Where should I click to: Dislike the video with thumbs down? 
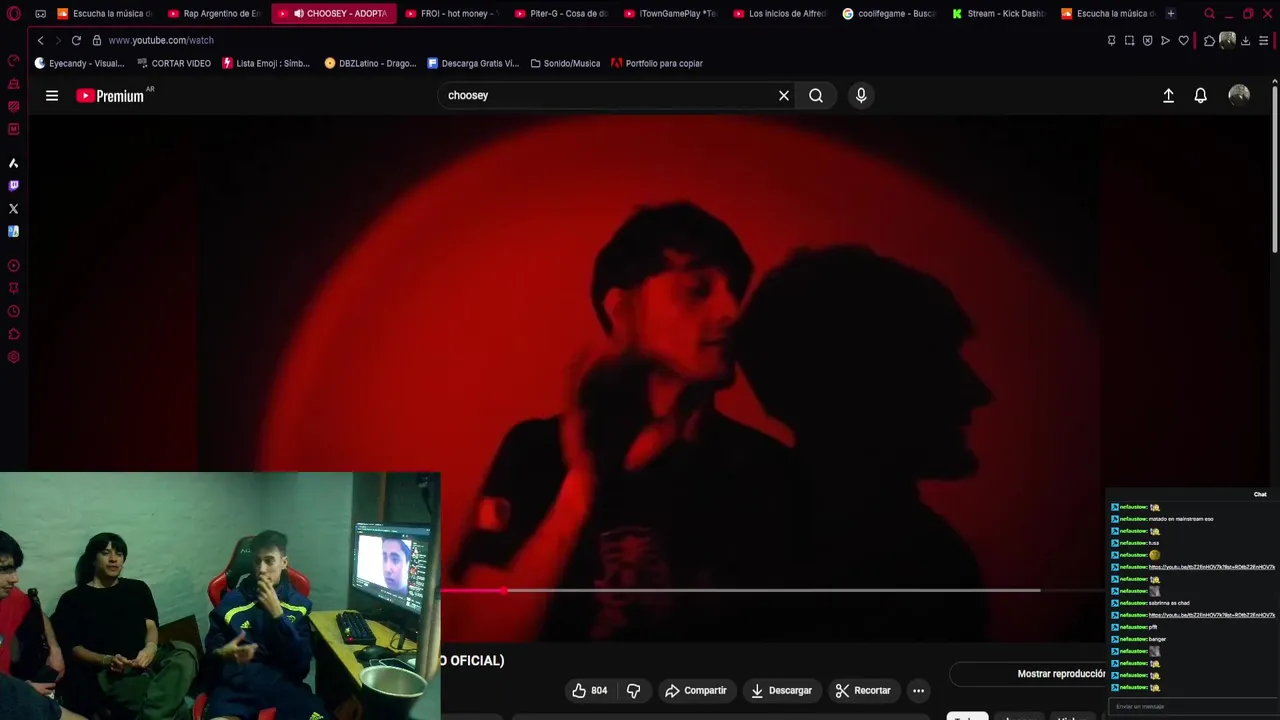click(633, 691)
